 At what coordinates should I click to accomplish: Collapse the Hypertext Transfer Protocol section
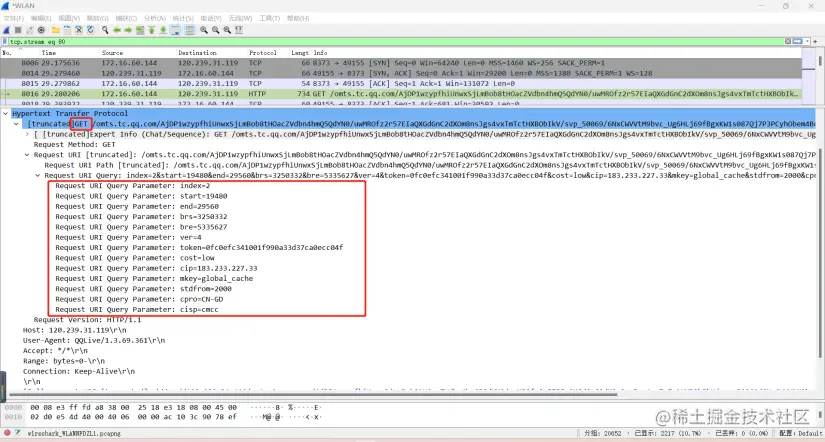[5, 114]
